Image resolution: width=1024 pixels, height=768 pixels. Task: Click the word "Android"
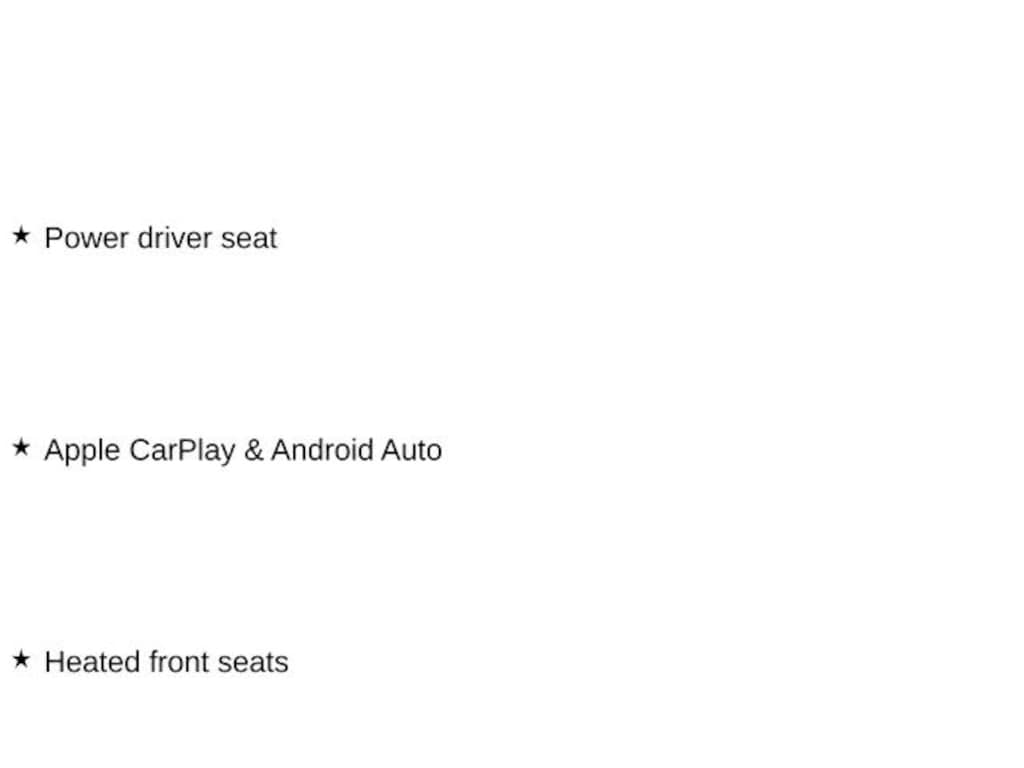(x=322, y=450)
